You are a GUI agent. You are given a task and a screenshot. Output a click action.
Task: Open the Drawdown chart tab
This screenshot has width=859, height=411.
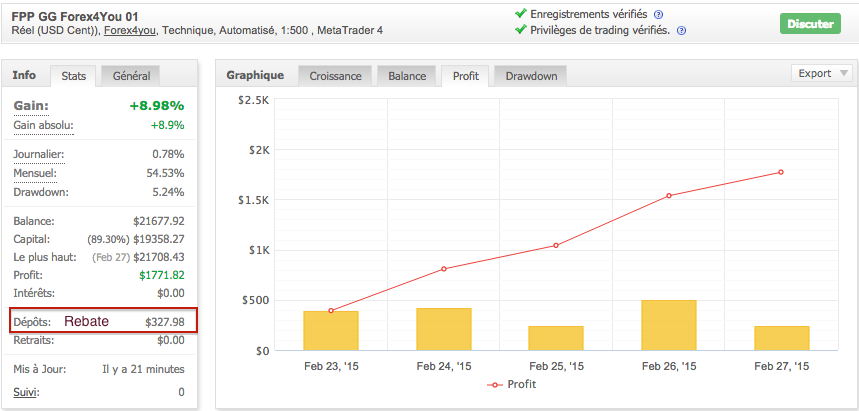point(531,76)
